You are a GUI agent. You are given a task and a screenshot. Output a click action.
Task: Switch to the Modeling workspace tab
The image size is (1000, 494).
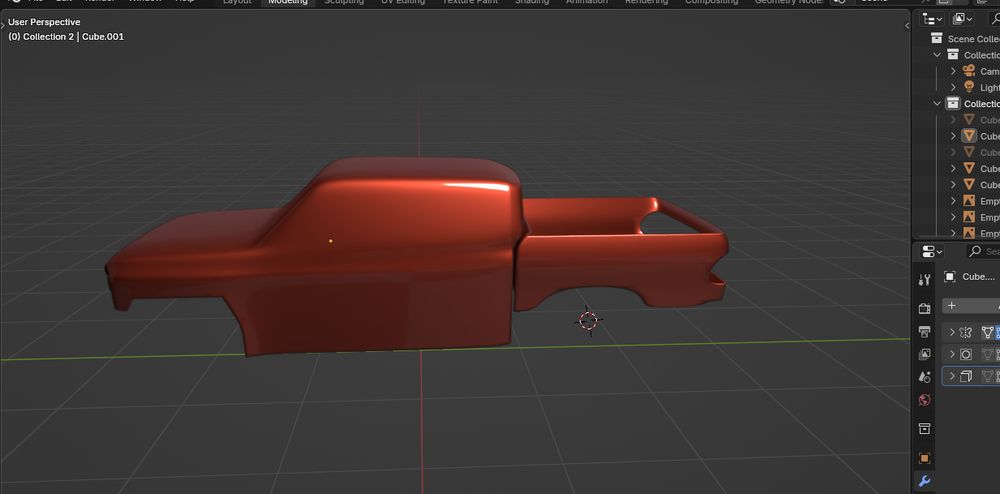pyautogui.click(x=288, y=2)
